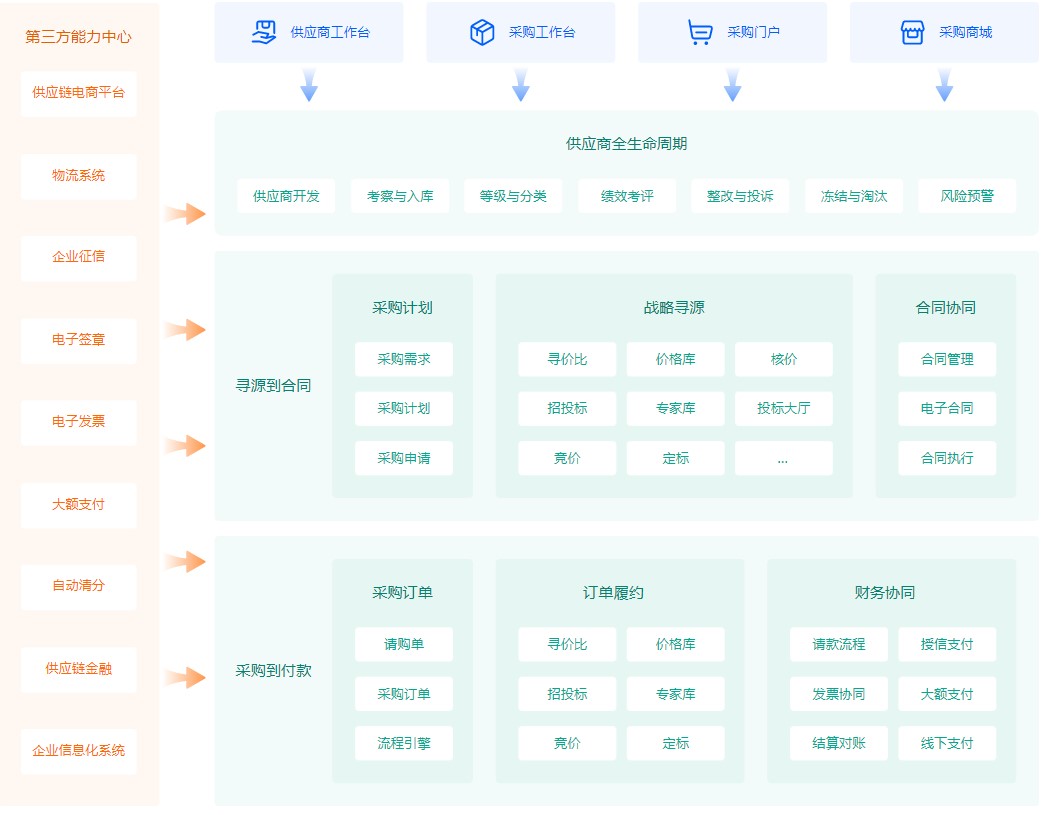Open 招投标 under 订单履约
Image resolution: width=1045 pixels, height=815 pixels.
click(567, 694)
